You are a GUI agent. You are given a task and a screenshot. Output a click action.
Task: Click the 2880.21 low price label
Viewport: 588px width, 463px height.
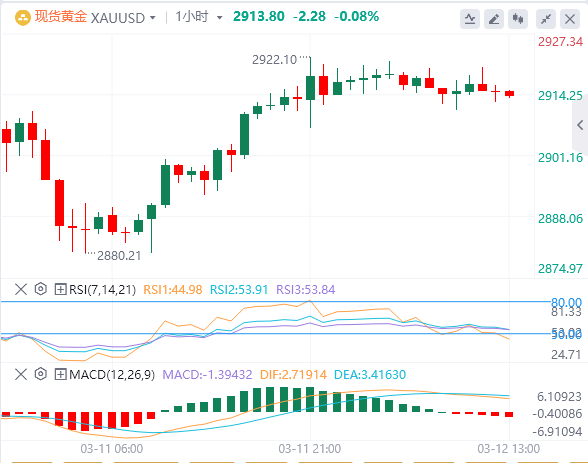(119, 256)
